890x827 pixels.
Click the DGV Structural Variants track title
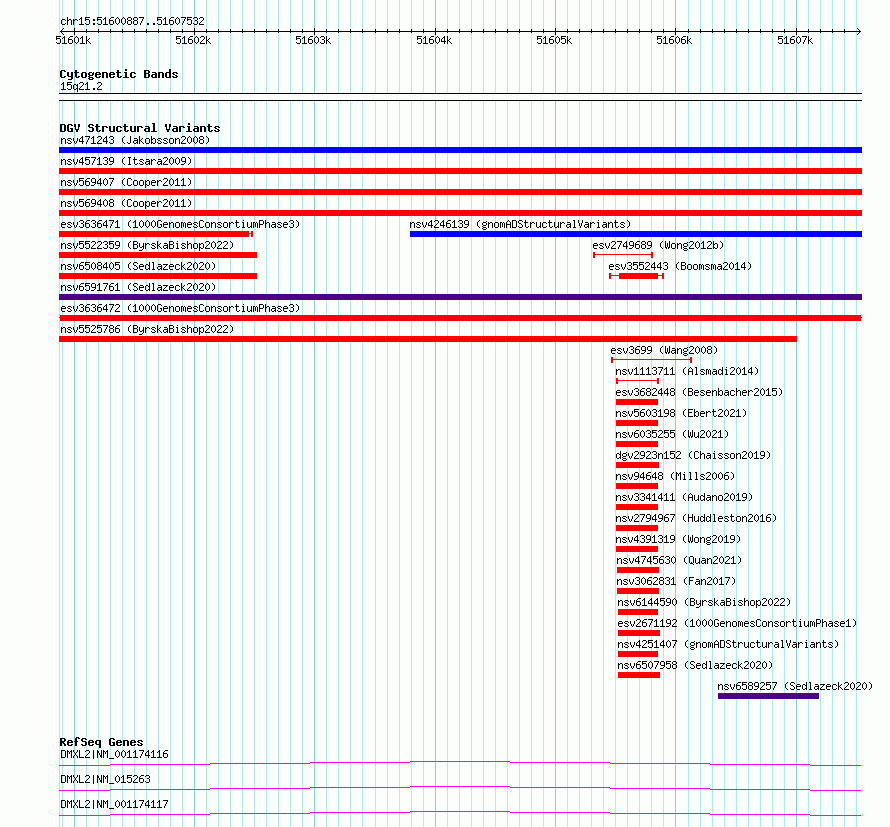[x=140, y=128]
